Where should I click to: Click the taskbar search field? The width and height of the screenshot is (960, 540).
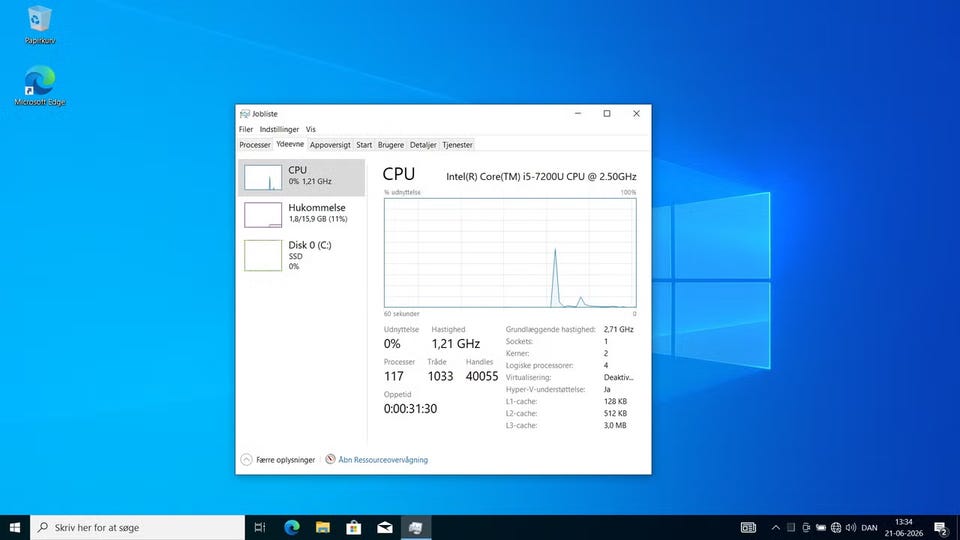tap(137, 527)
